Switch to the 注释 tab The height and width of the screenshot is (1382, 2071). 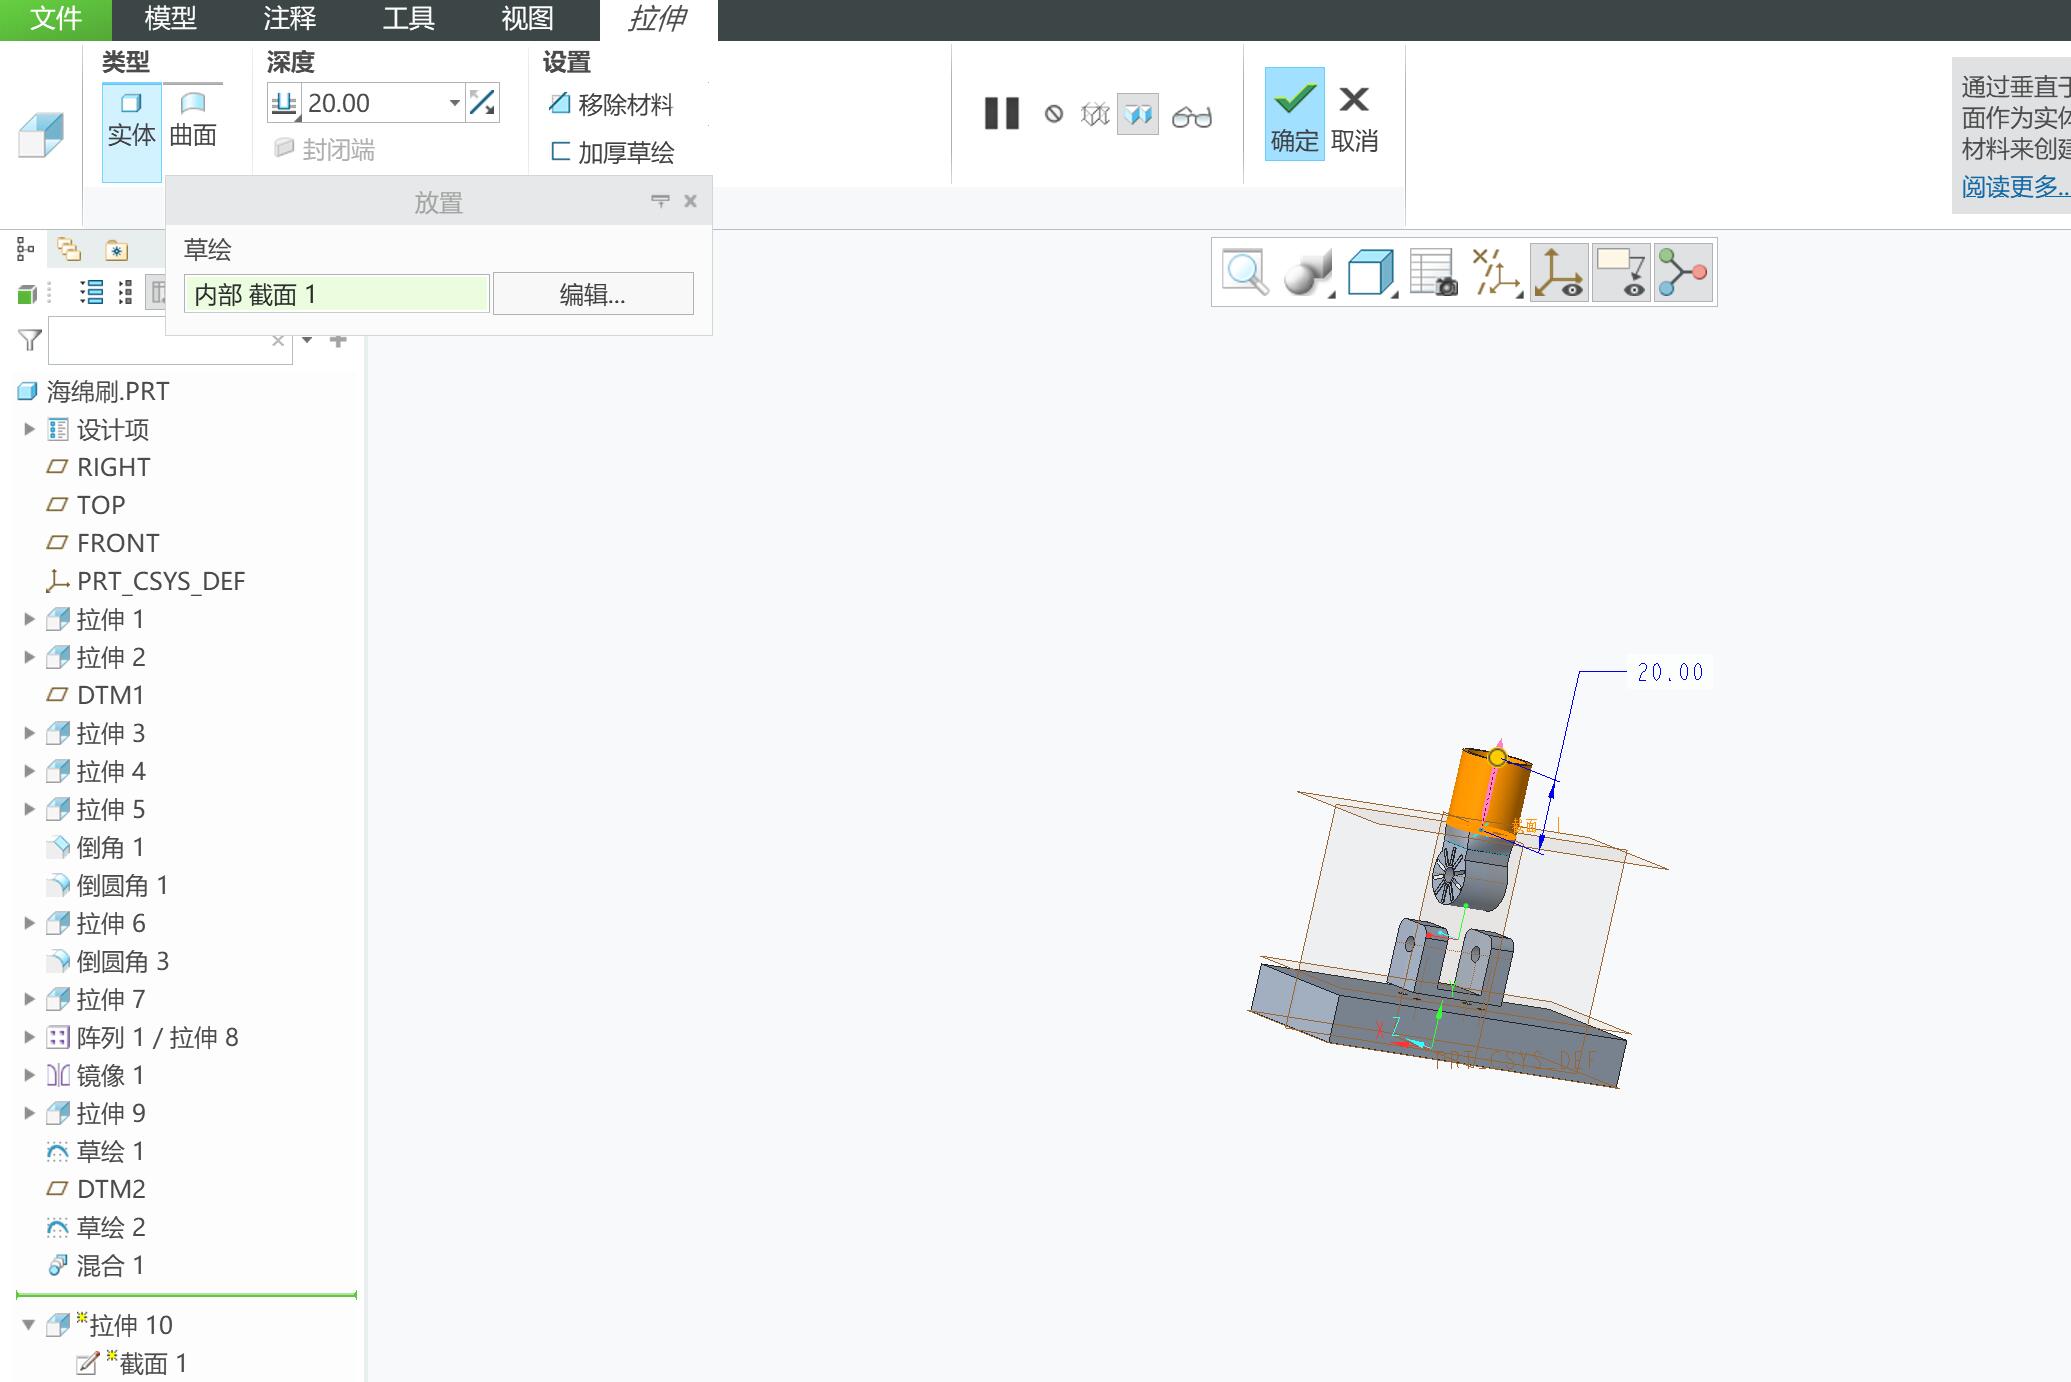tap(290, 19)
